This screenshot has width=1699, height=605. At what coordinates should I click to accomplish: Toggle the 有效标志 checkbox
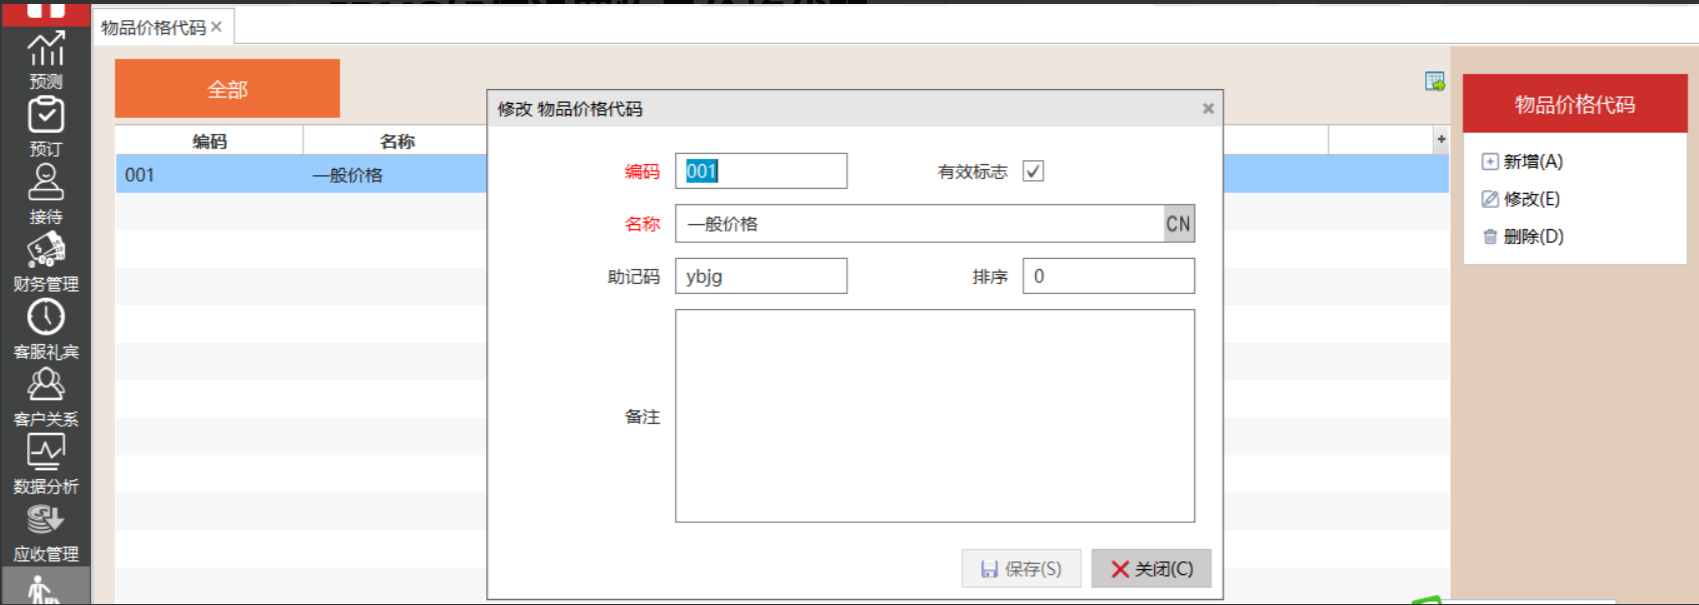click(x=1033, y=171)
